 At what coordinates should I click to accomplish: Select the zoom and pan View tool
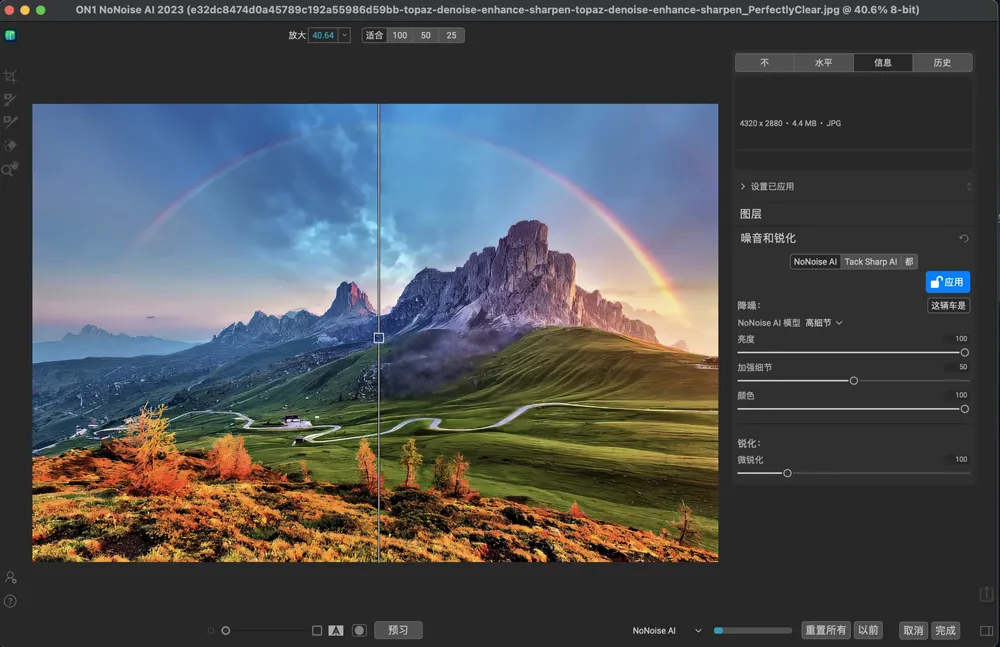(10, 169)
